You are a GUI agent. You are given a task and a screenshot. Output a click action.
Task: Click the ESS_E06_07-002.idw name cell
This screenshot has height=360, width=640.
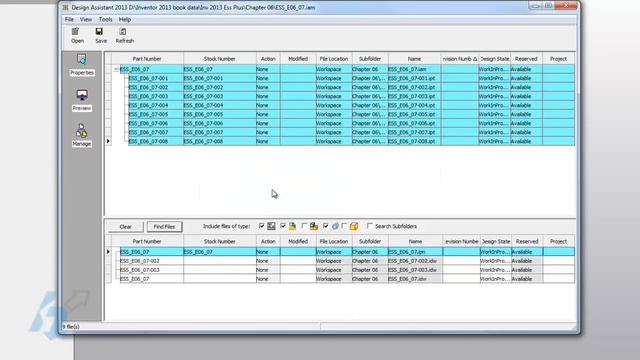pyautogui.click(x=415, y=261)
